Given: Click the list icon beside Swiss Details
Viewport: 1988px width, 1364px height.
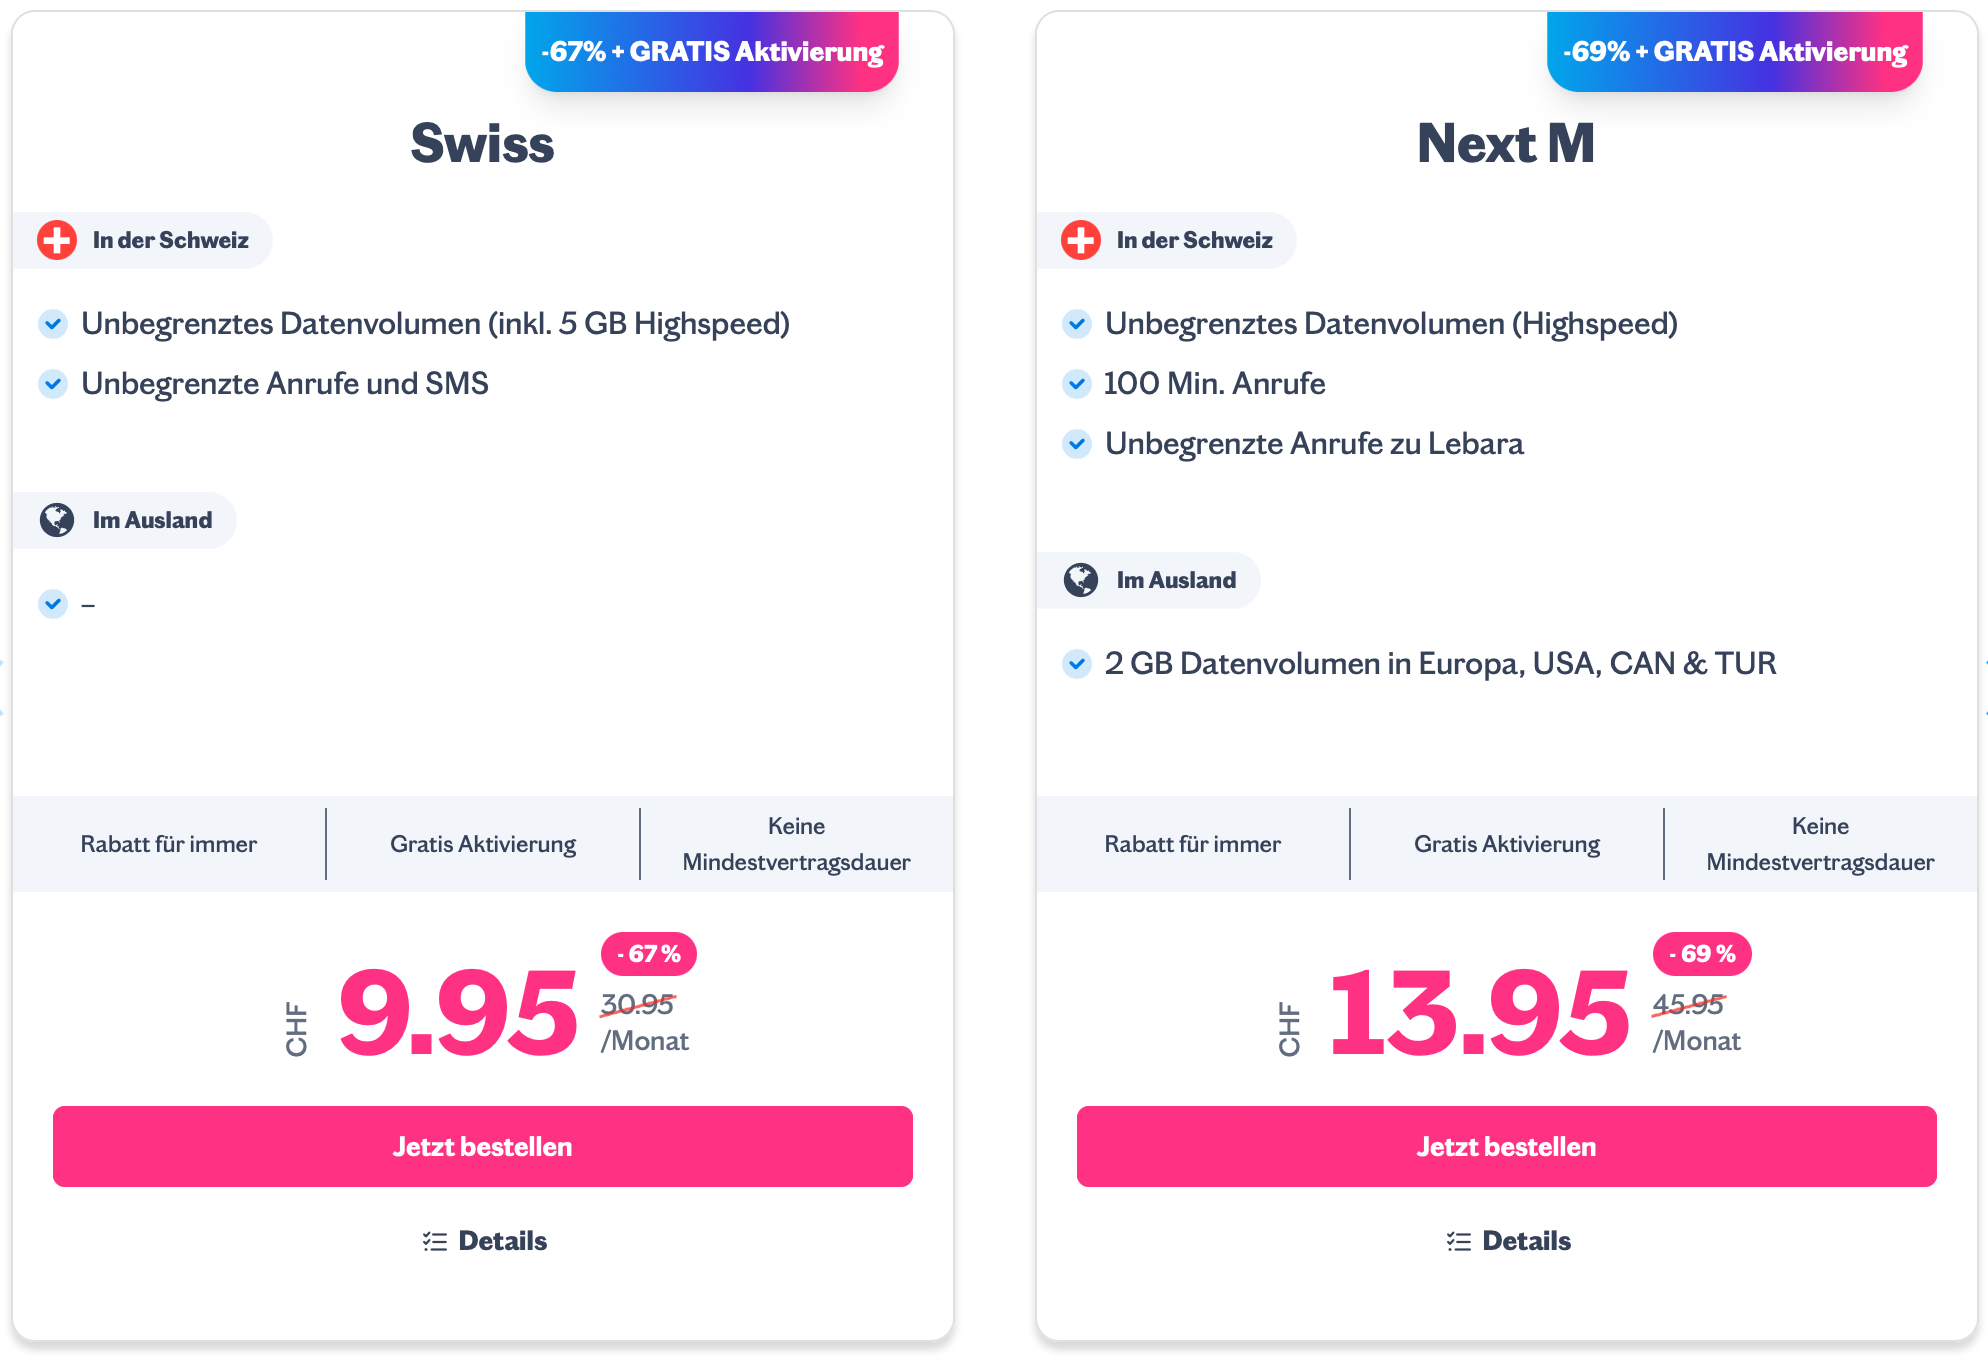Looking at the screenshot, I should pyautogui.click(x=435, y=1241).
